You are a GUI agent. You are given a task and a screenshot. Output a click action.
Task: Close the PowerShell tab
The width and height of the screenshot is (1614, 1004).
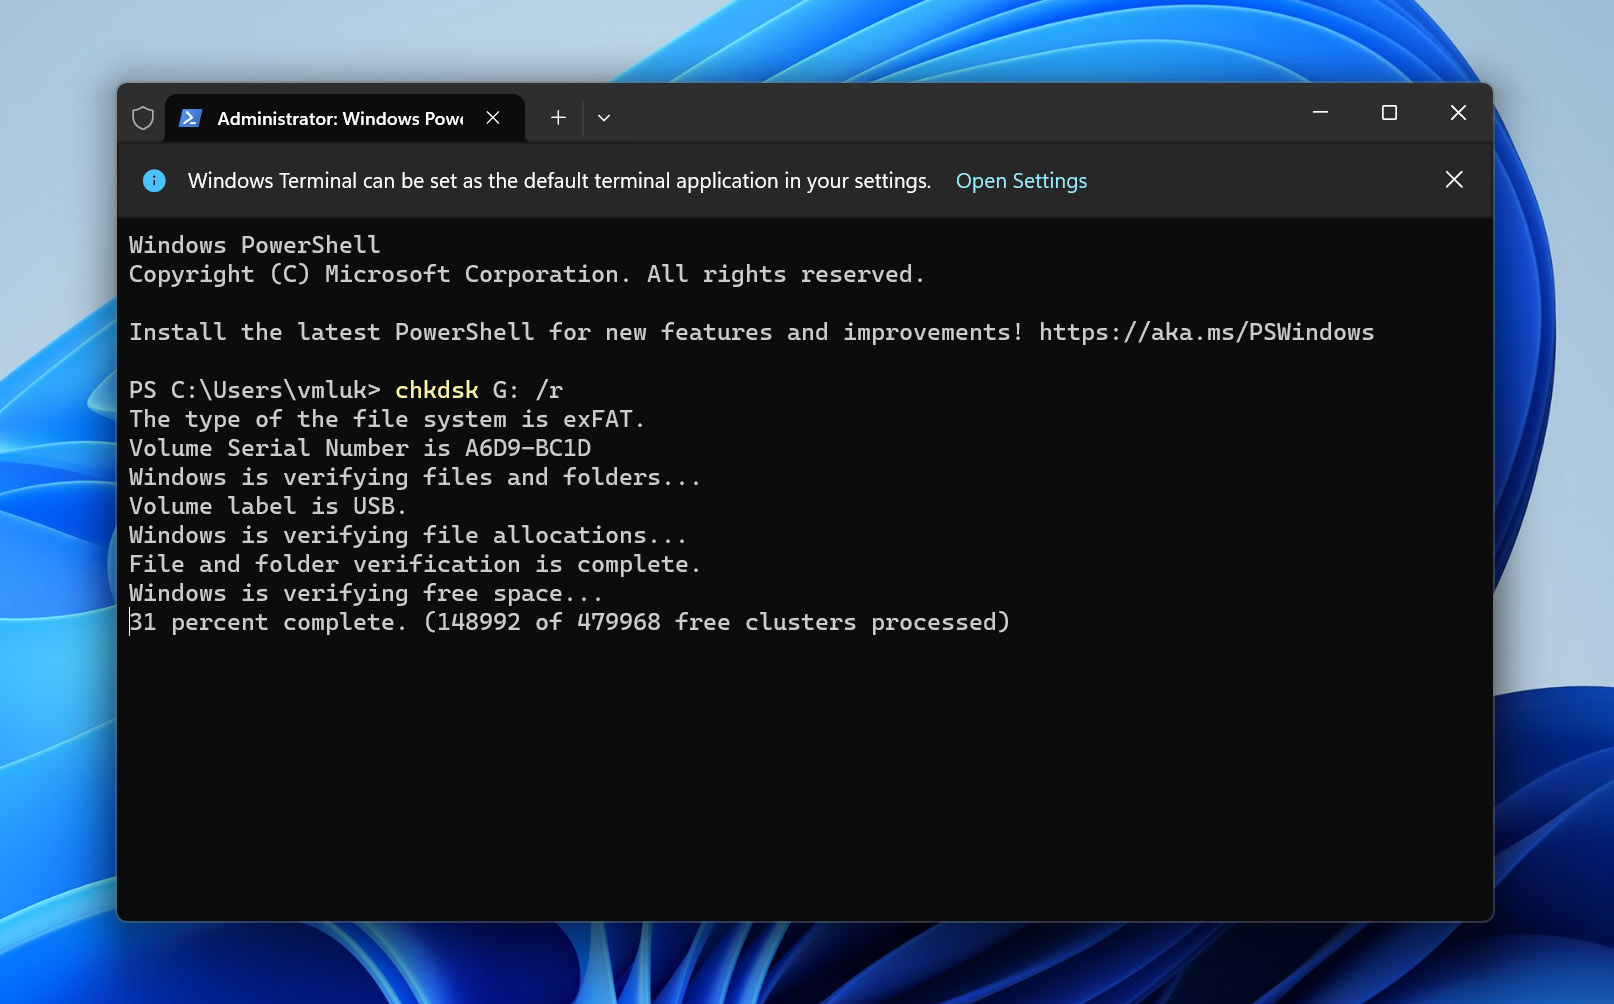tap(493, 118)
